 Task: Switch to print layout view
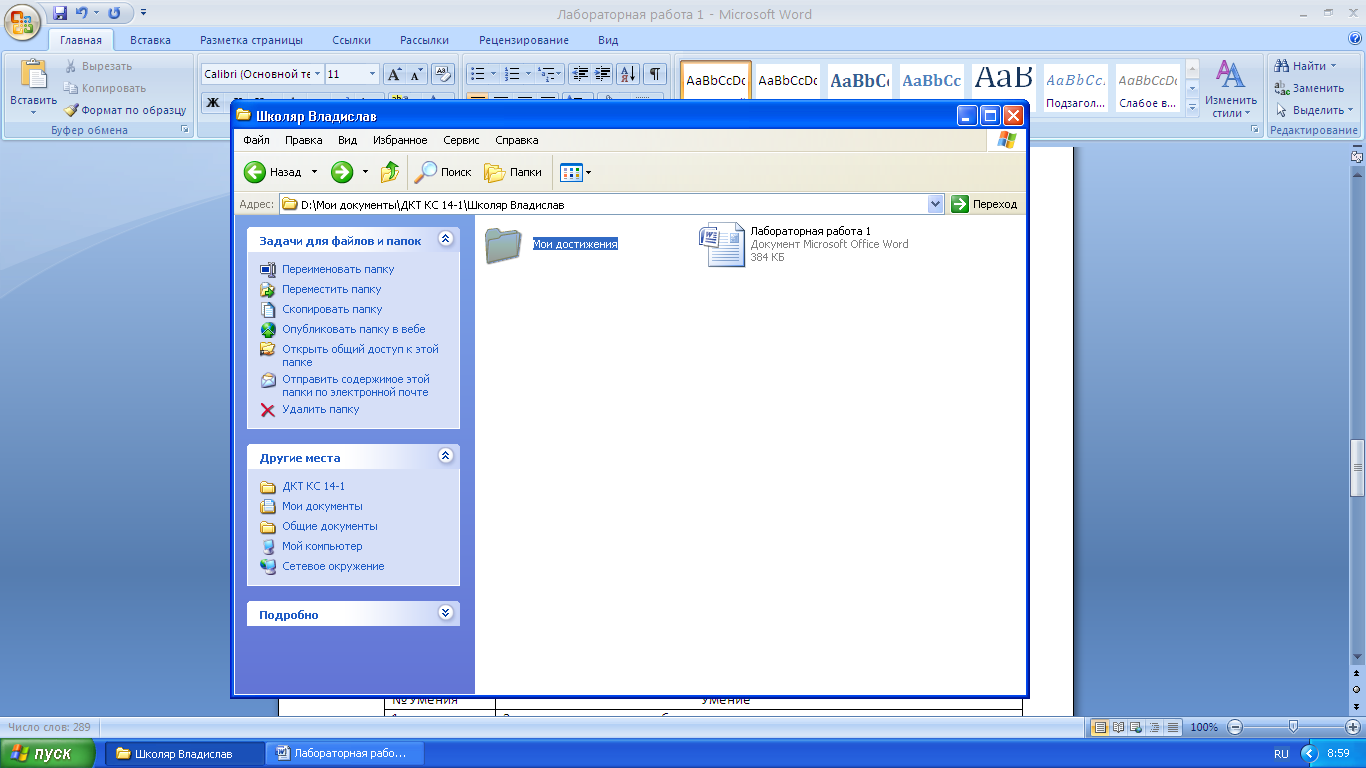pyautogui.click(x=1101, y=727)
